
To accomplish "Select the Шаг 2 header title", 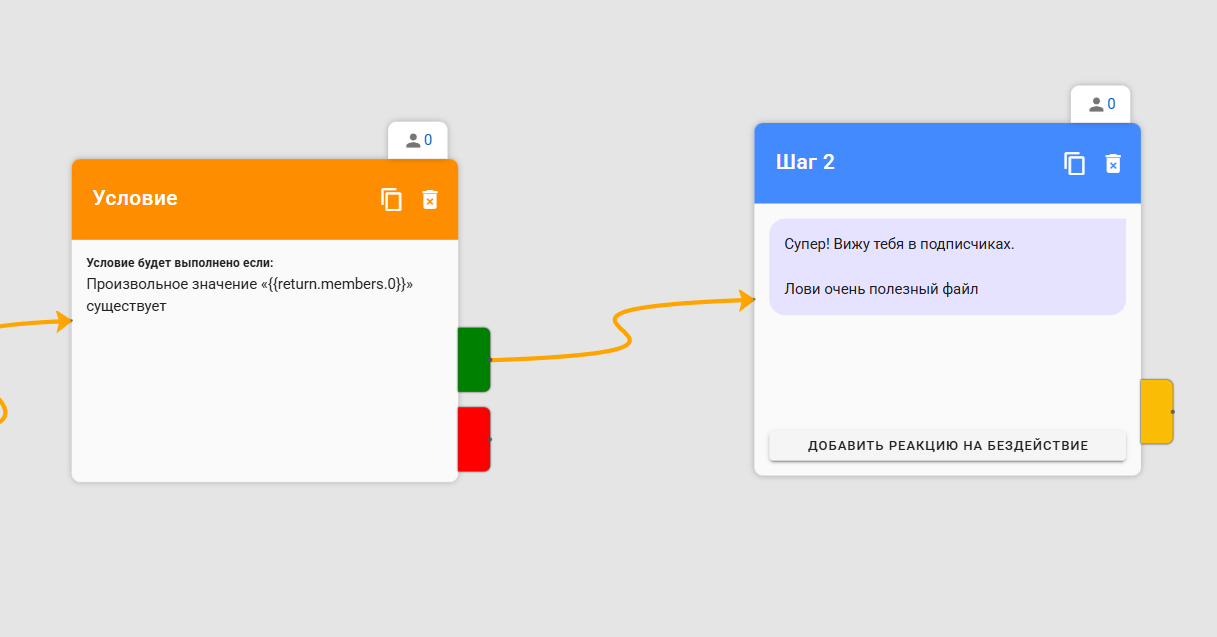I will tap(805, 162).
